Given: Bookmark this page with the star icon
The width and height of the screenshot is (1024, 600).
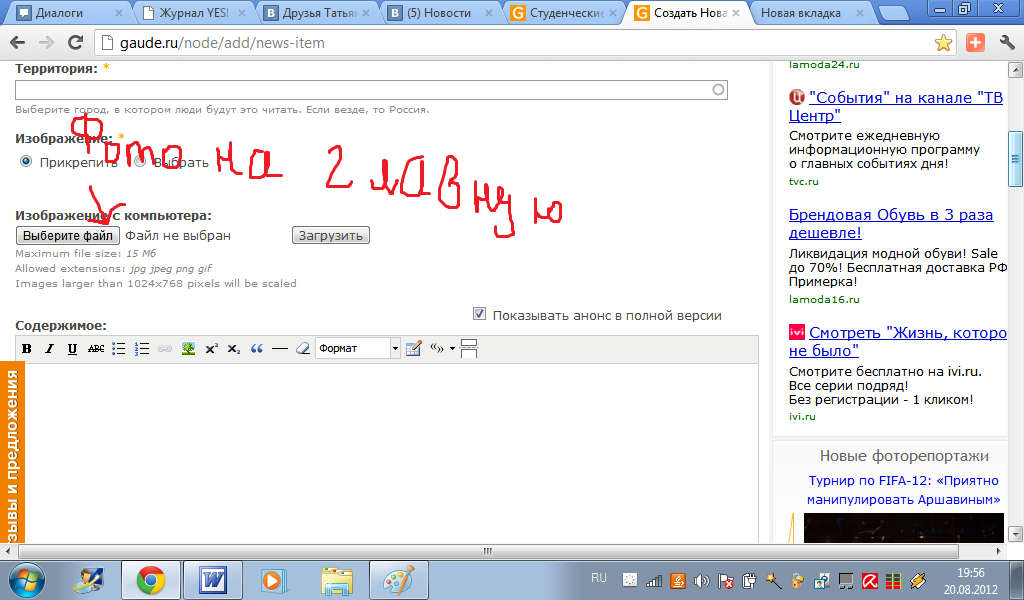Looking at the screenshot, I should pyautogui.click(x=943, y=43).
